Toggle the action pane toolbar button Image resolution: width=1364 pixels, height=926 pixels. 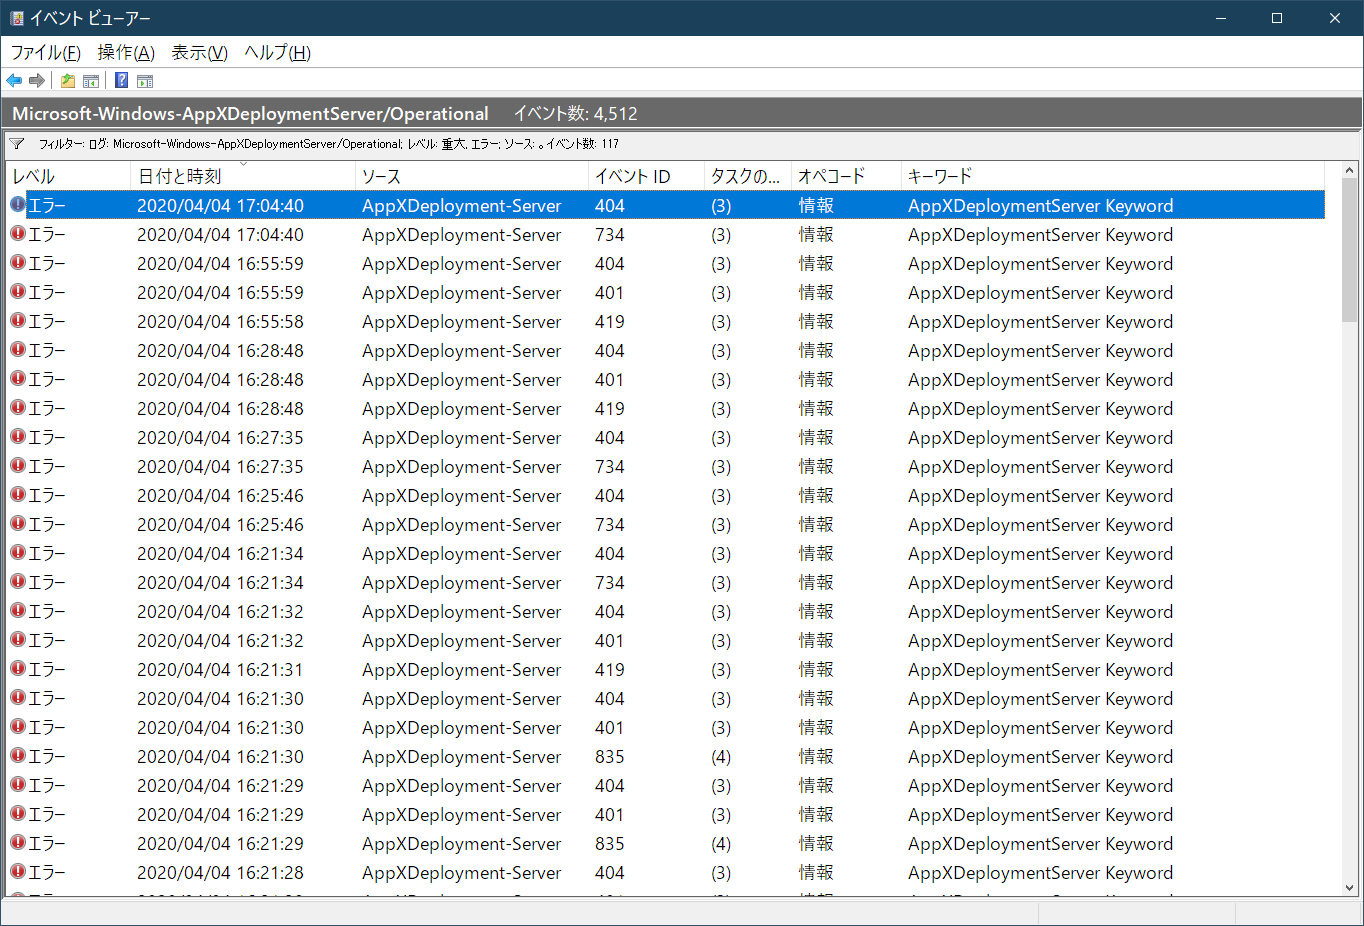(x=145, y=81)
